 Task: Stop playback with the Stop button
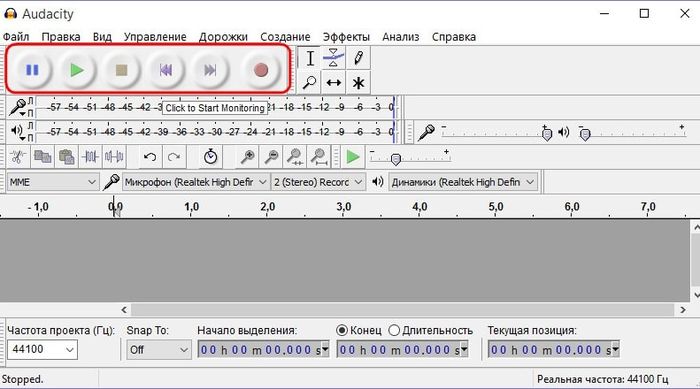(121, 70)
